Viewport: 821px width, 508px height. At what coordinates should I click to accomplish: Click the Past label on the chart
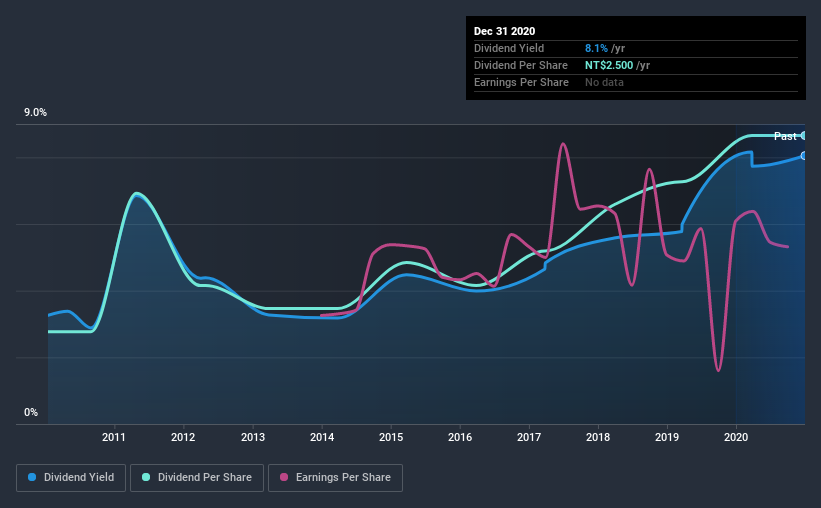click(x=785, y=136)
